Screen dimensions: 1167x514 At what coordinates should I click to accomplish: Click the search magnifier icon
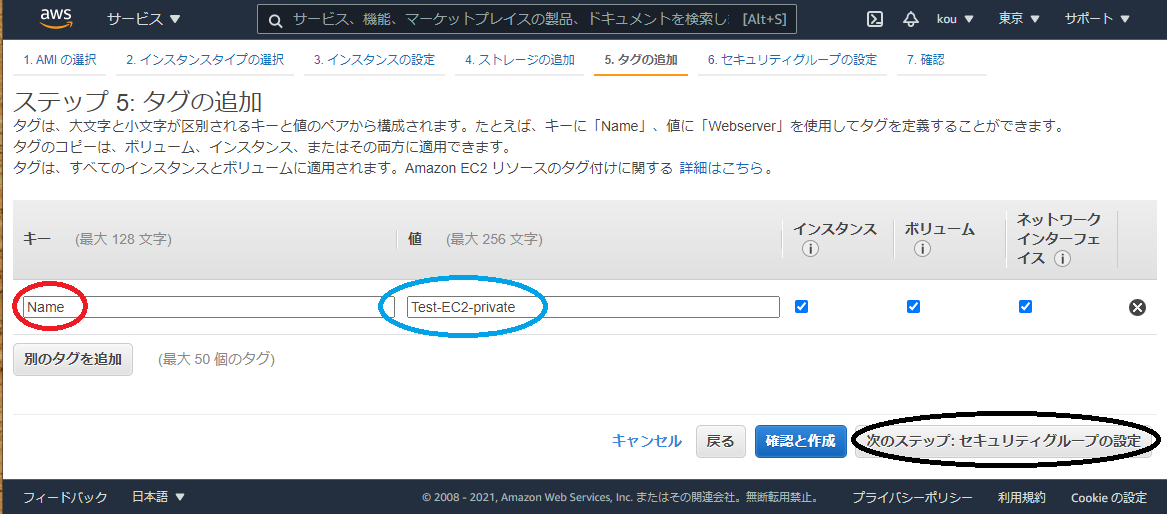coord(275,21)
